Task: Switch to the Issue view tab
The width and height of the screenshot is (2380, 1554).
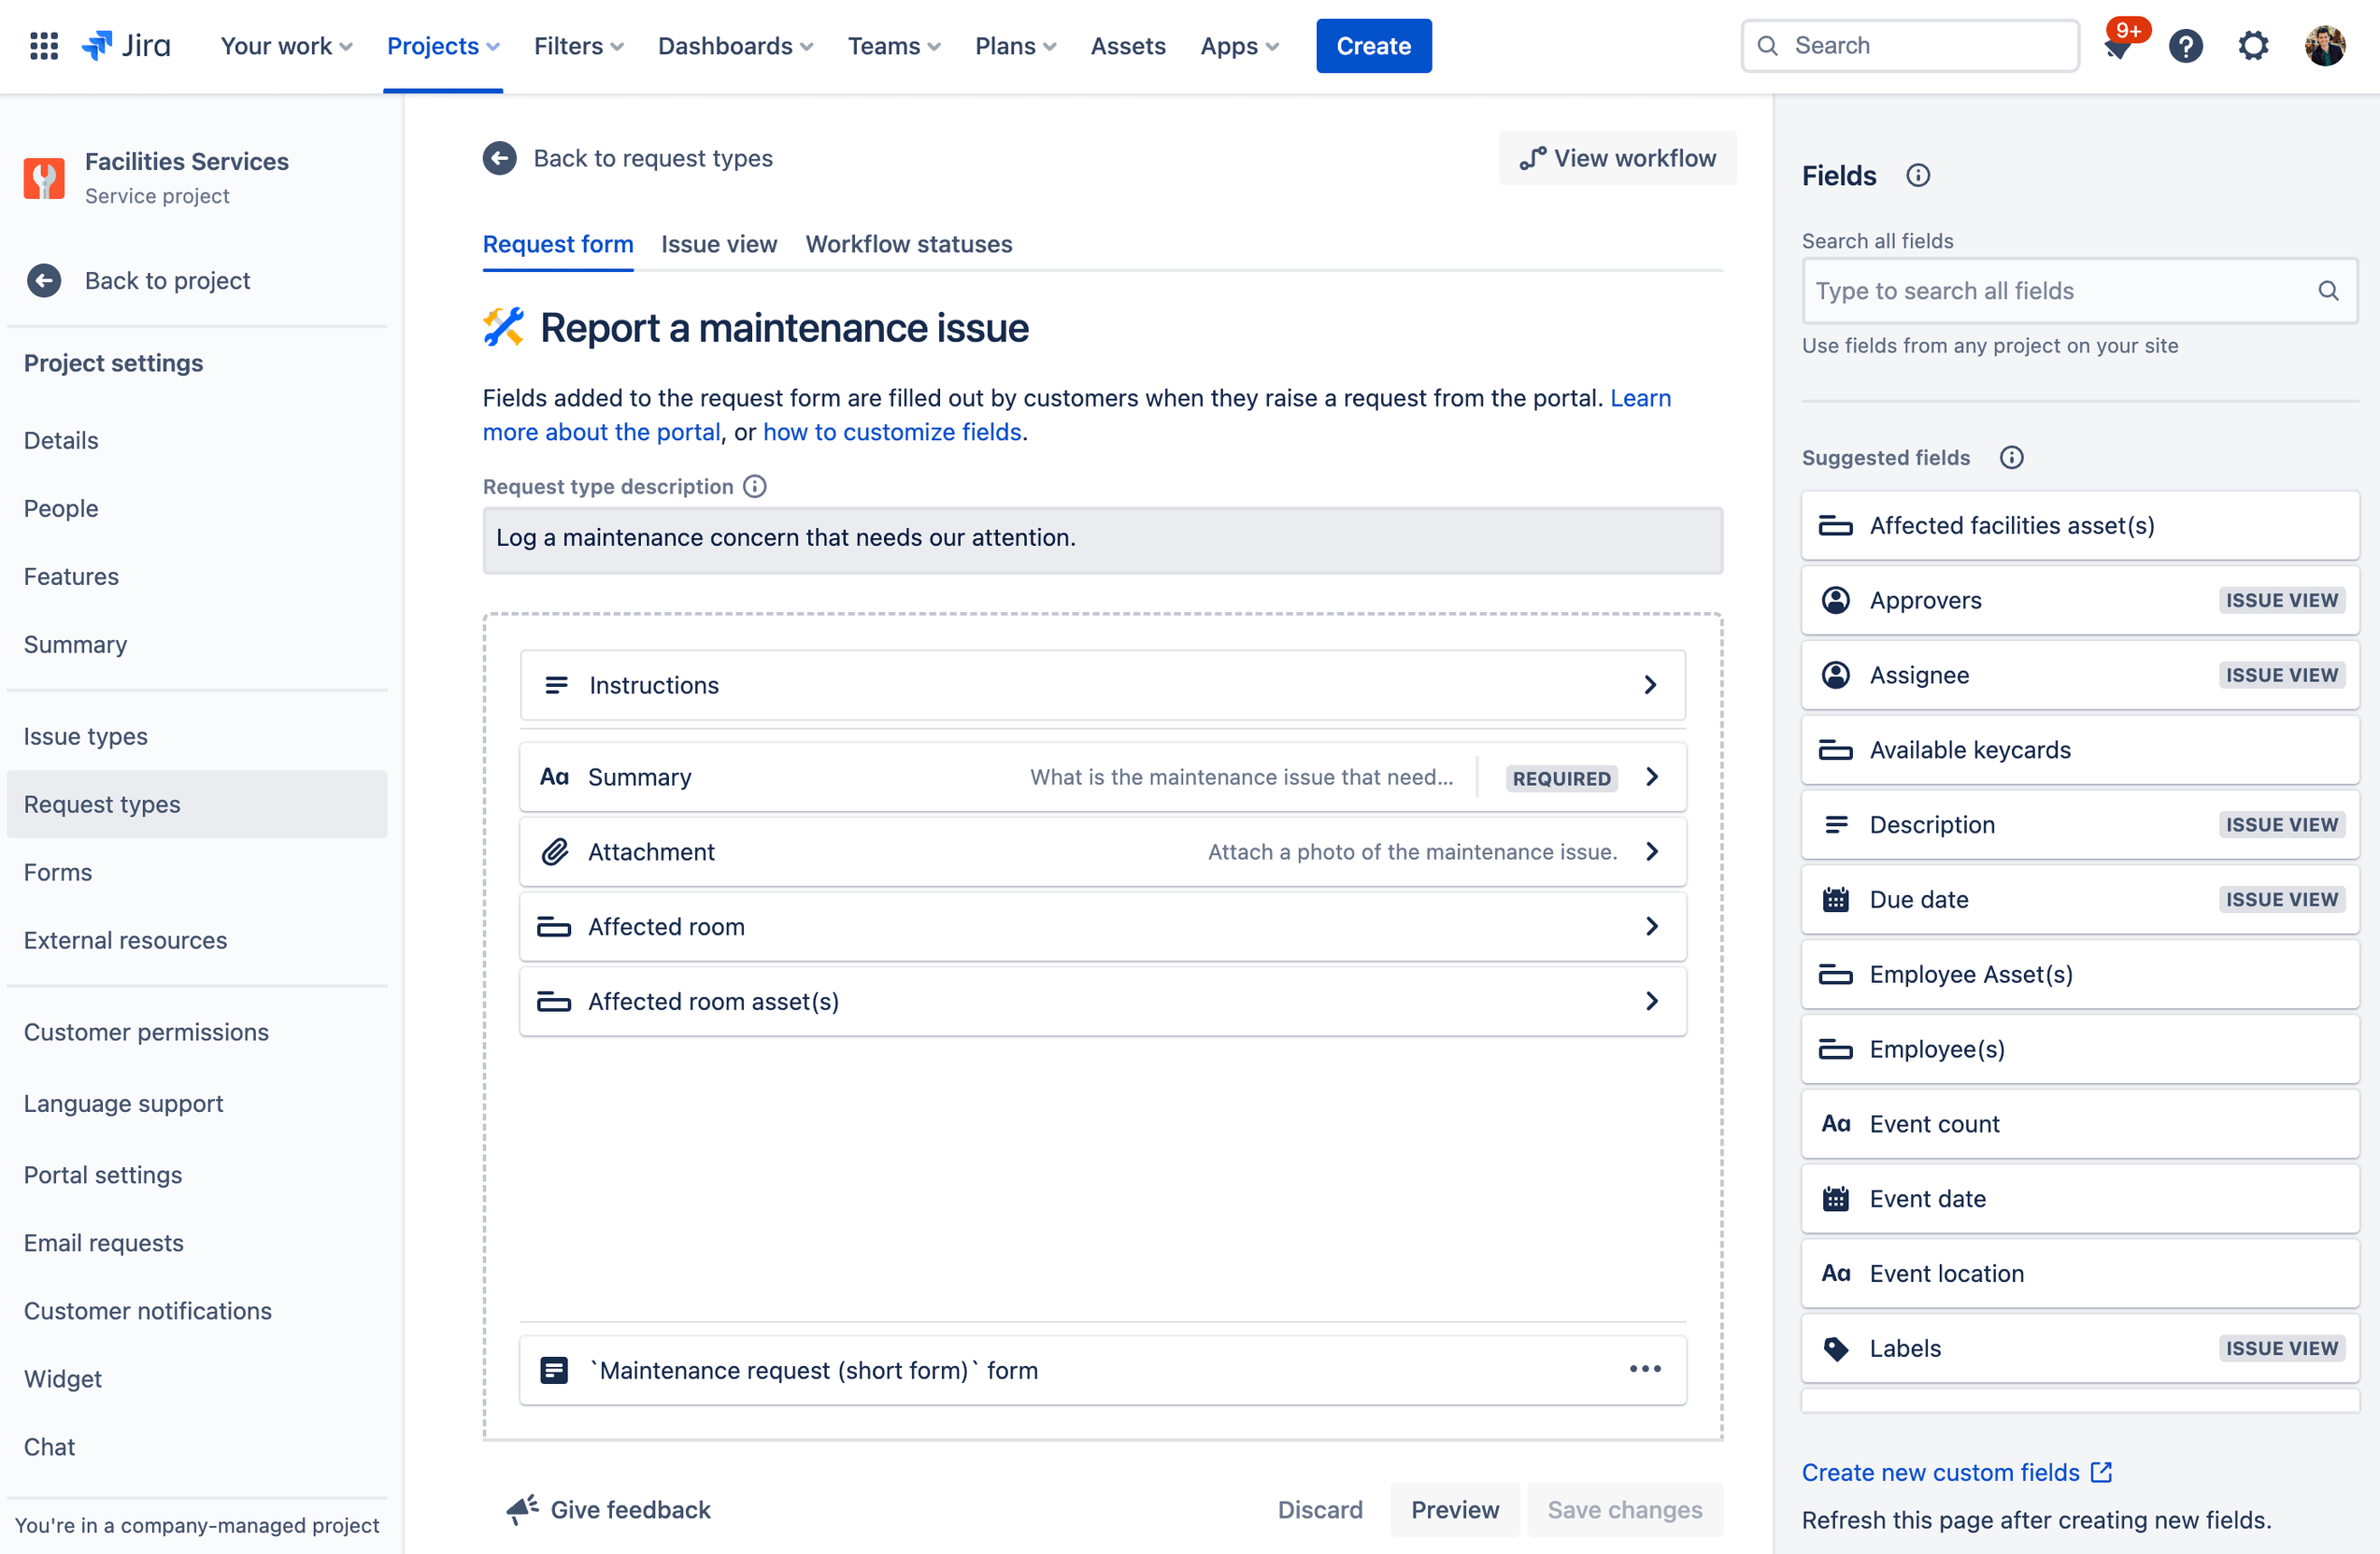Action: point(719,243)
